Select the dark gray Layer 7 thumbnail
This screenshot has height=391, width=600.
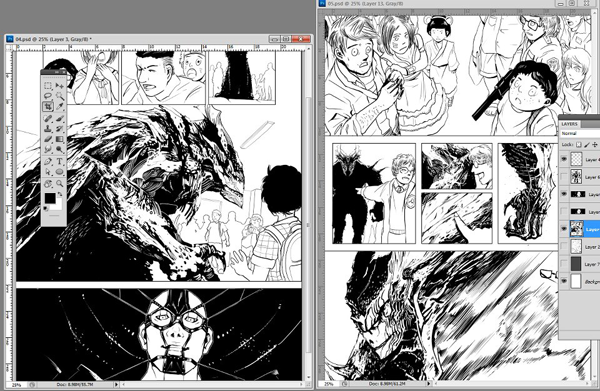(576, 264)
